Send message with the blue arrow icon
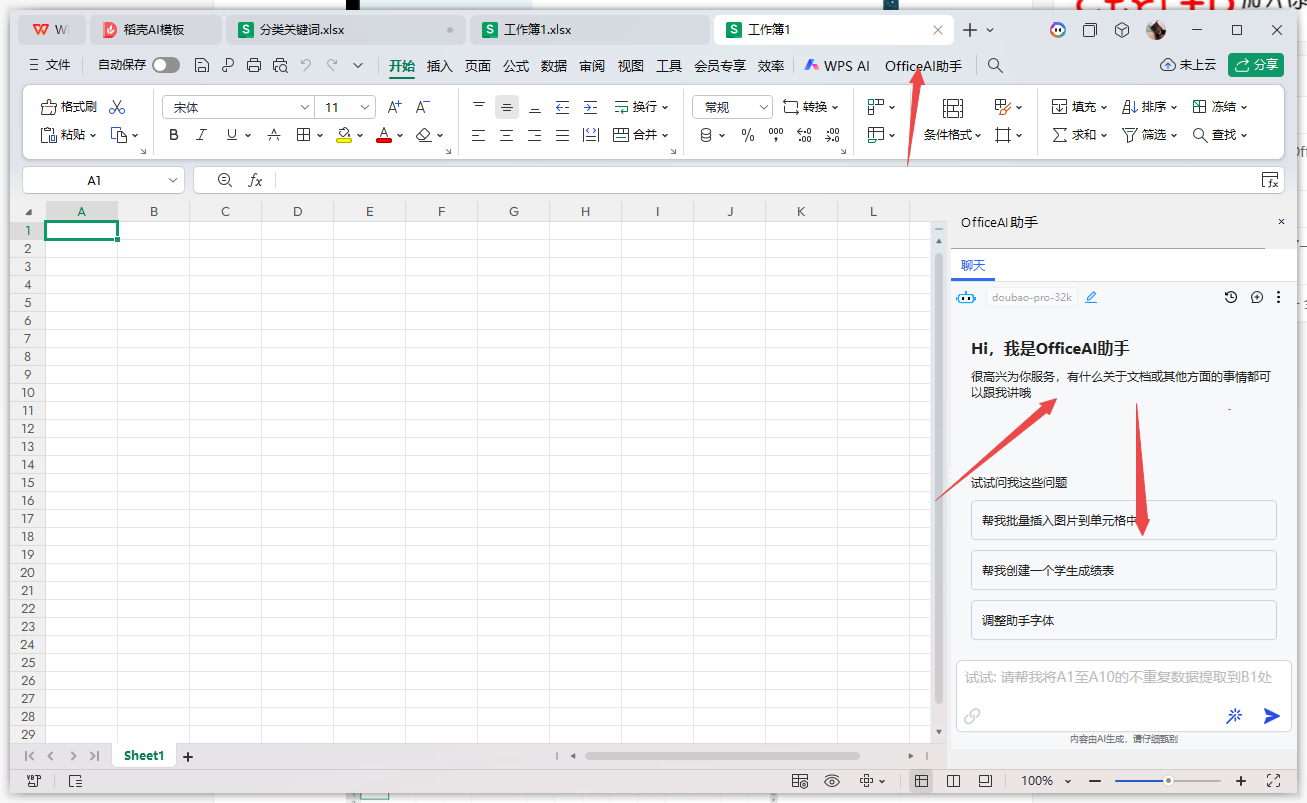 point(1271,716)
